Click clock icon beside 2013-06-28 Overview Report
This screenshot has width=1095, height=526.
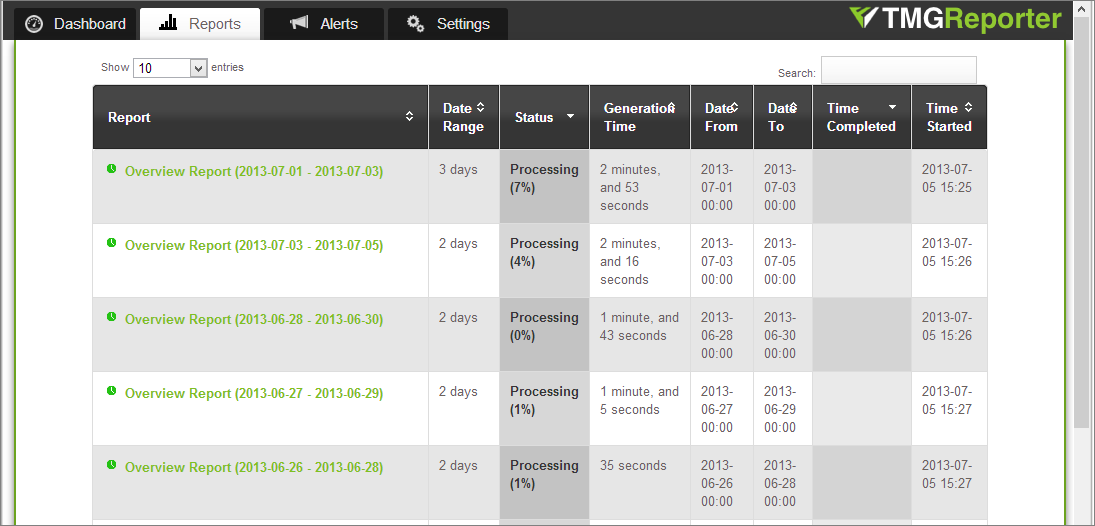coord(111,317)
